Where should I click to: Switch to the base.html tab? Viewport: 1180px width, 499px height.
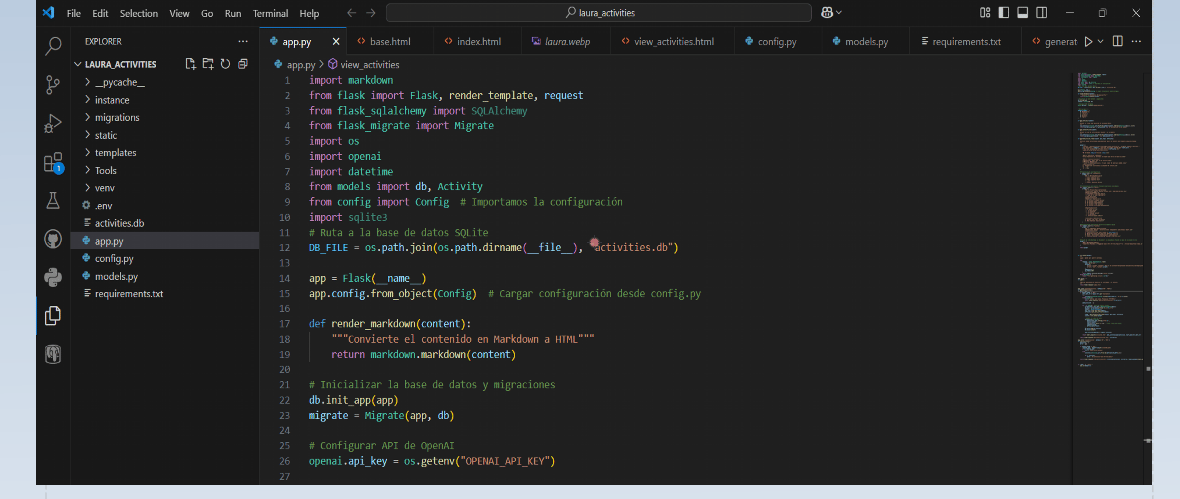391,41
